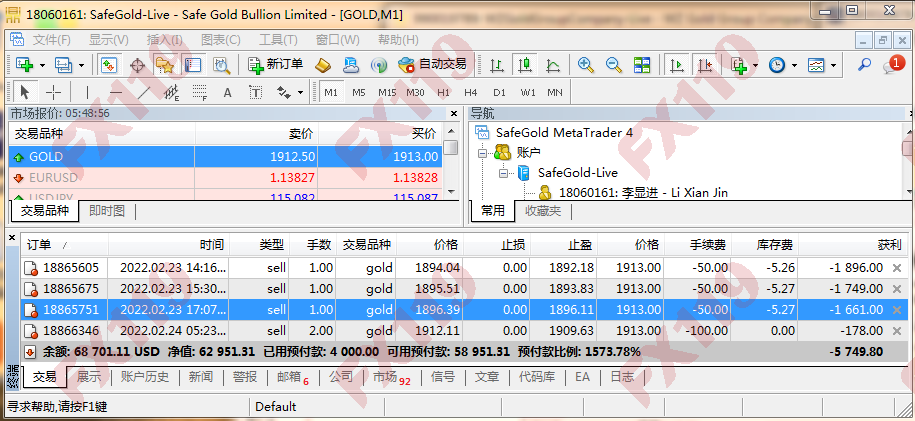The height and width of the screenshot is (421, 915).
Task: Open the arrows objects dropdown
Action: coord(301,92)
